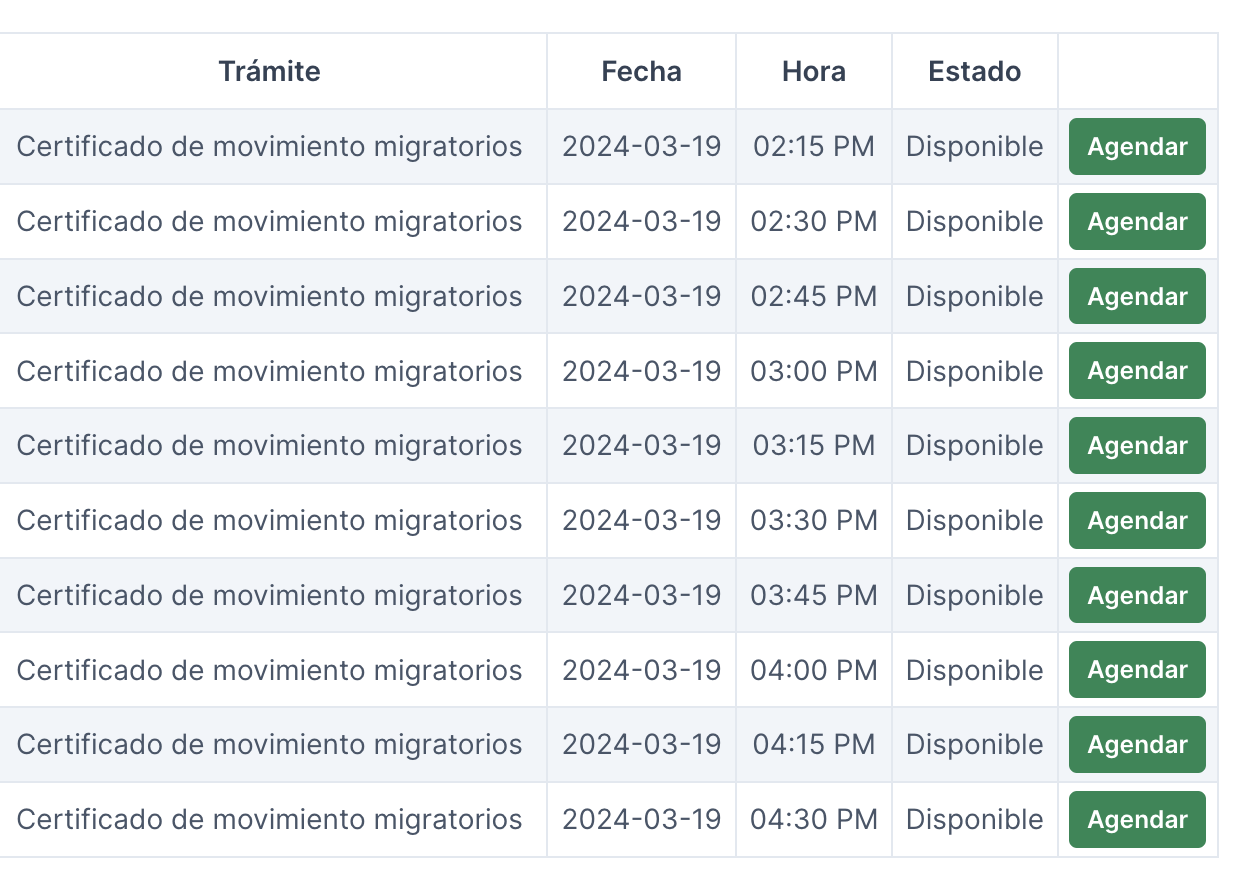Click the Hora column header
1256x876 pixels.
814,72
